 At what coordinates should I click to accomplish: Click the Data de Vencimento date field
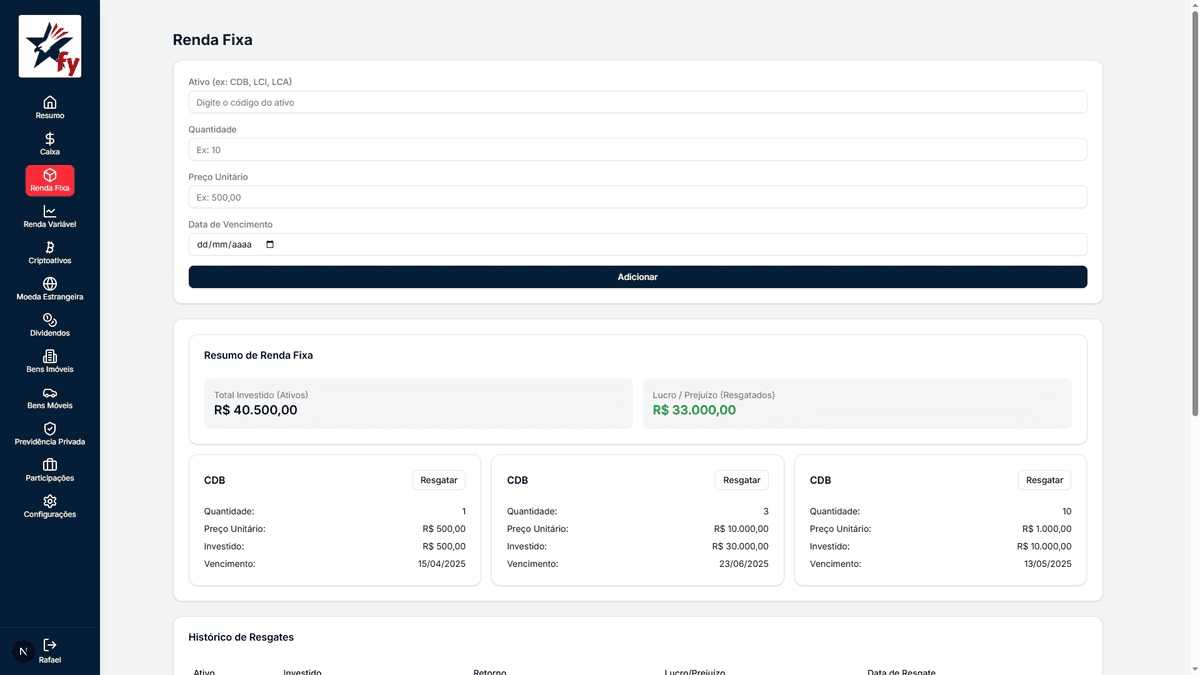point(637,244)
